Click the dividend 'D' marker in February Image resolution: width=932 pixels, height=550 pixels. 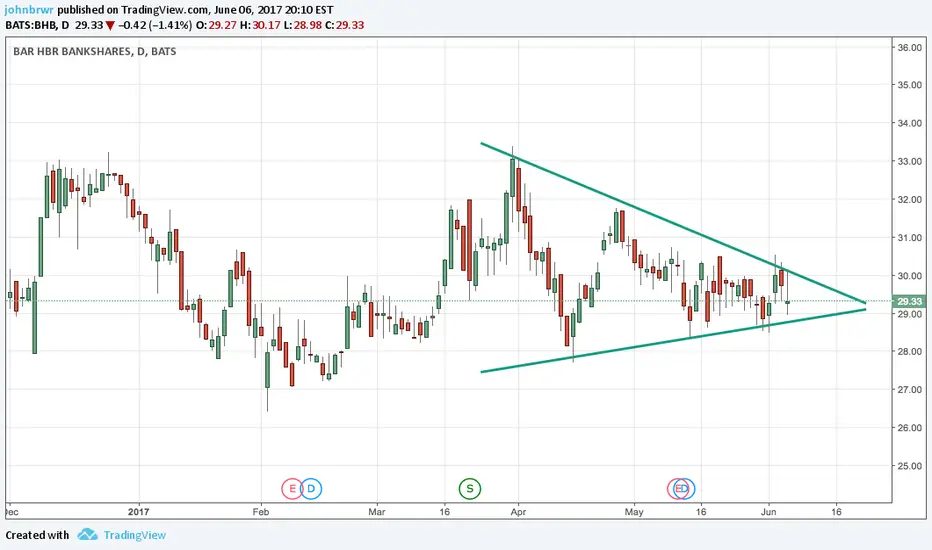point(311,489)
